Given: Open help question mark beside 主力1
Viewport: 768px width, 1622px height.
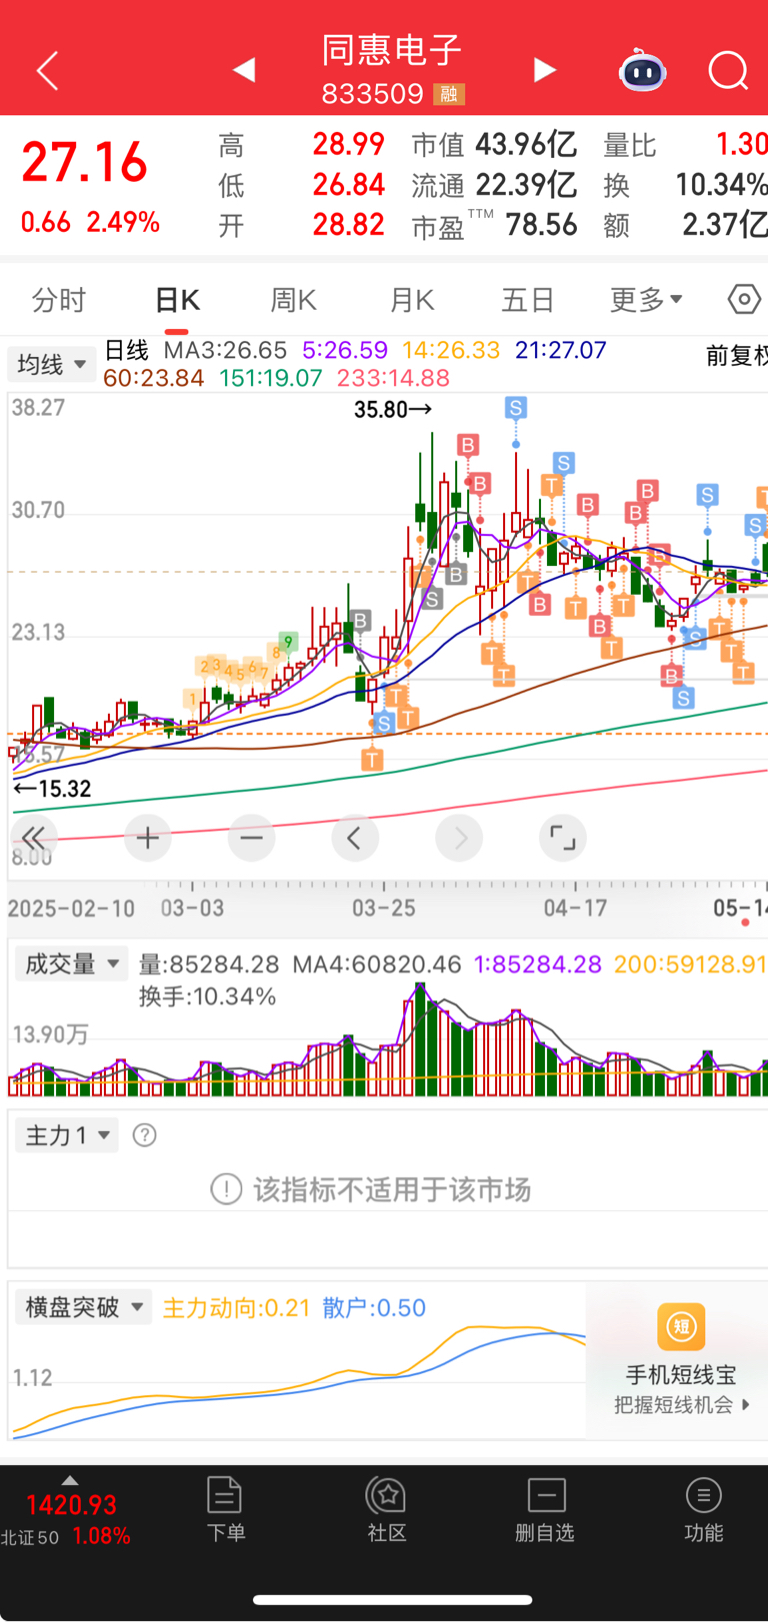Looking at the screenshot, I should pyautogui.click(x=145, y=1135).
